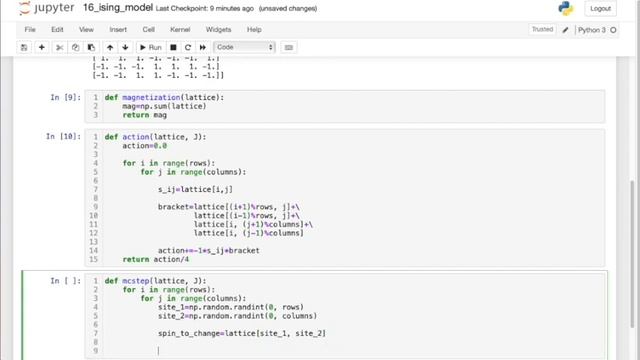
Task: Open the File menu
Action: 30,29
